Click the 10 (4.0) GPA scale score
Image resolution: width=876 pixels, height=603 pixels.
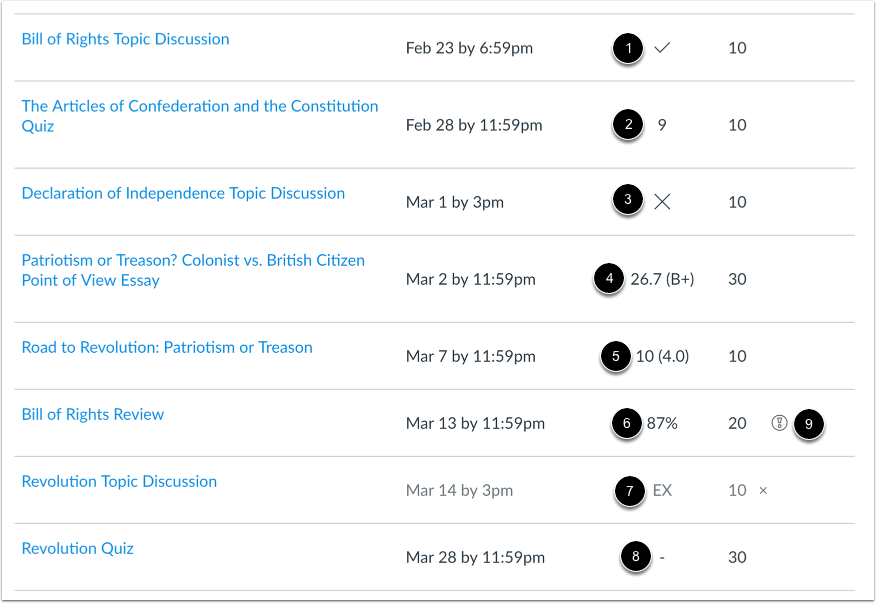(662, 356)
